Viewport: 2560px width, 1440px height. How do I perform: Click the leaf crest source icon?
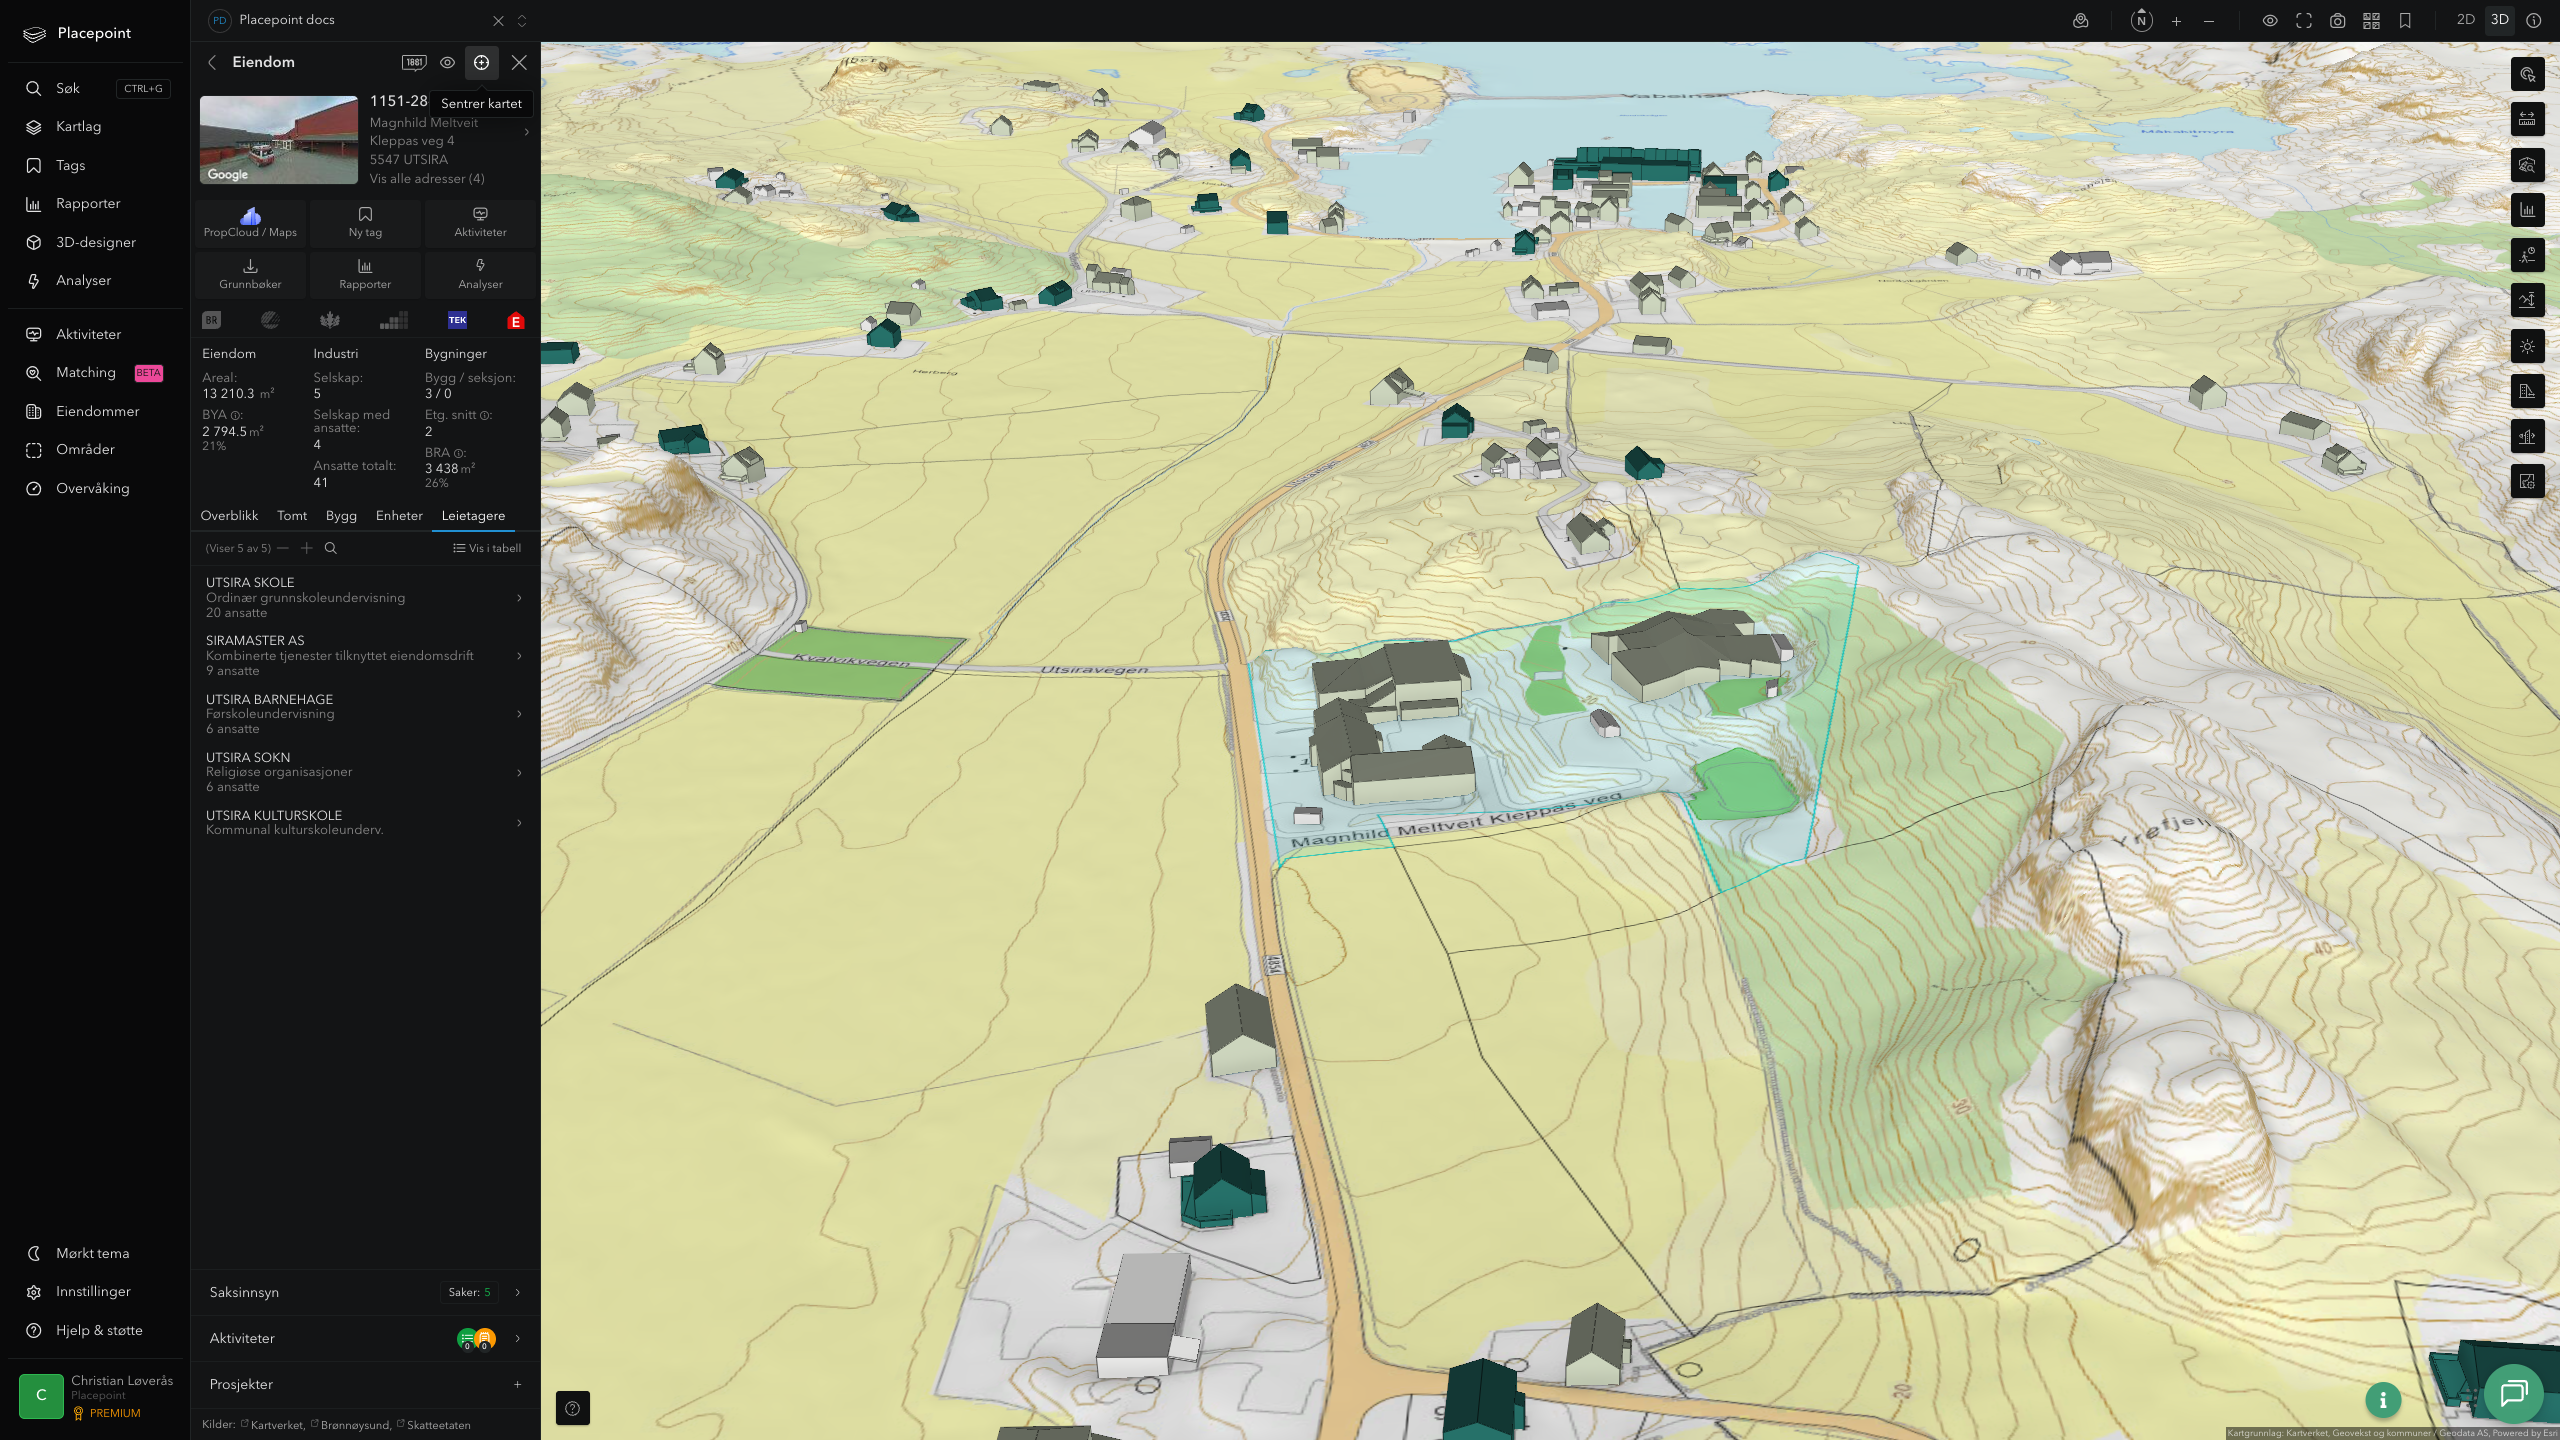(330, 320)
